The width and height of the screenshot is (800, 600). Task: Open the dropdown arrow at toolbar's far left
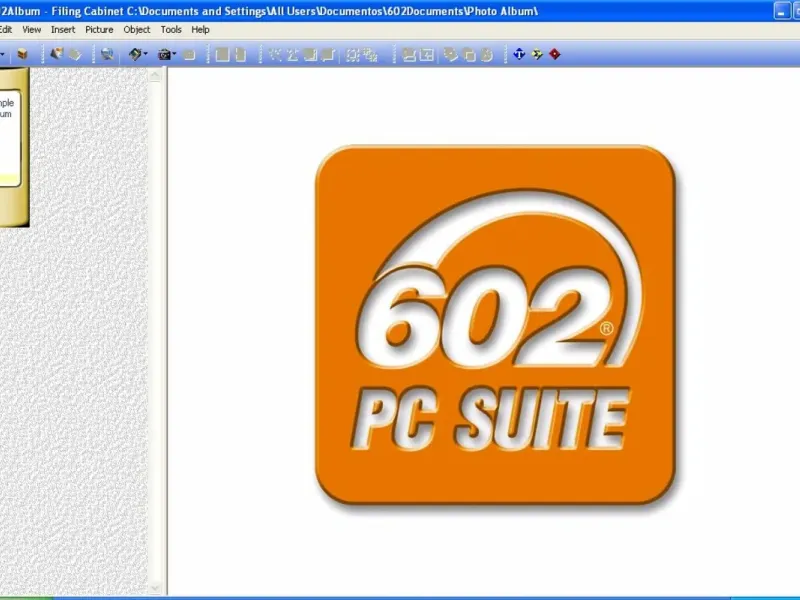(x=3, y=54)
